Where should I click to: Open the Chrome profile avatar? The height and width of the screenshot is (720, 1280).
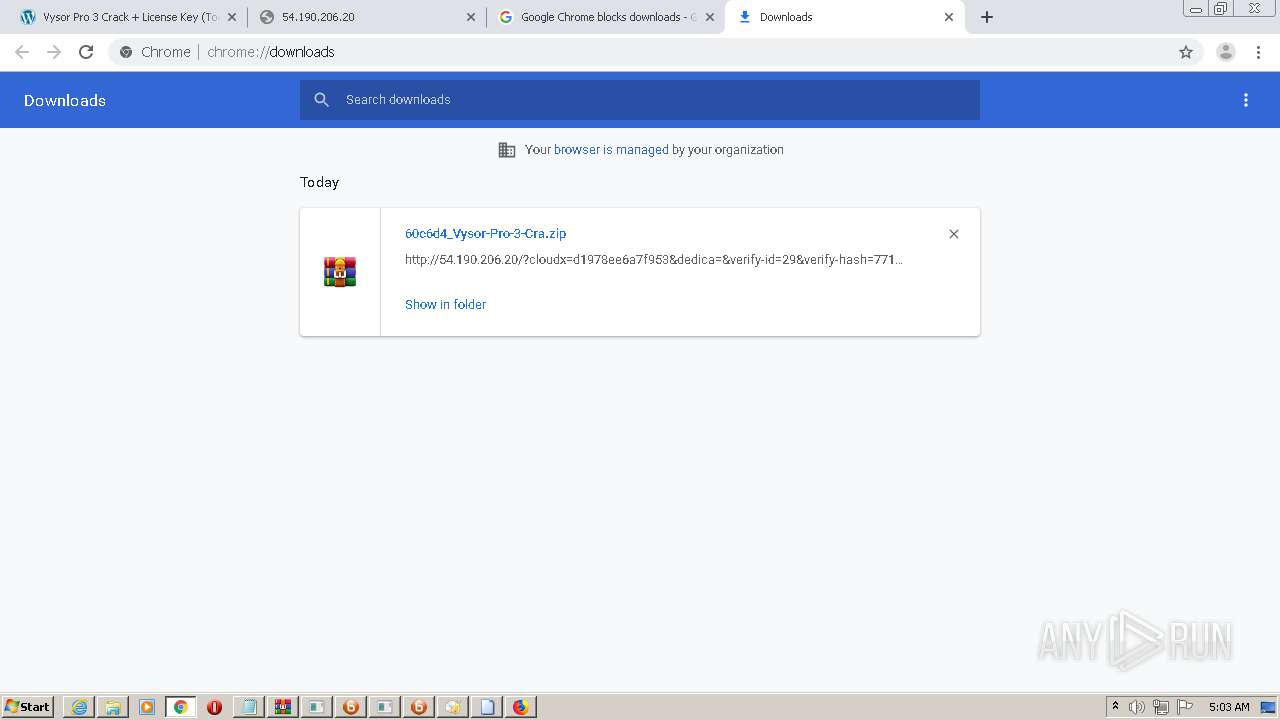coord(1226,52)
